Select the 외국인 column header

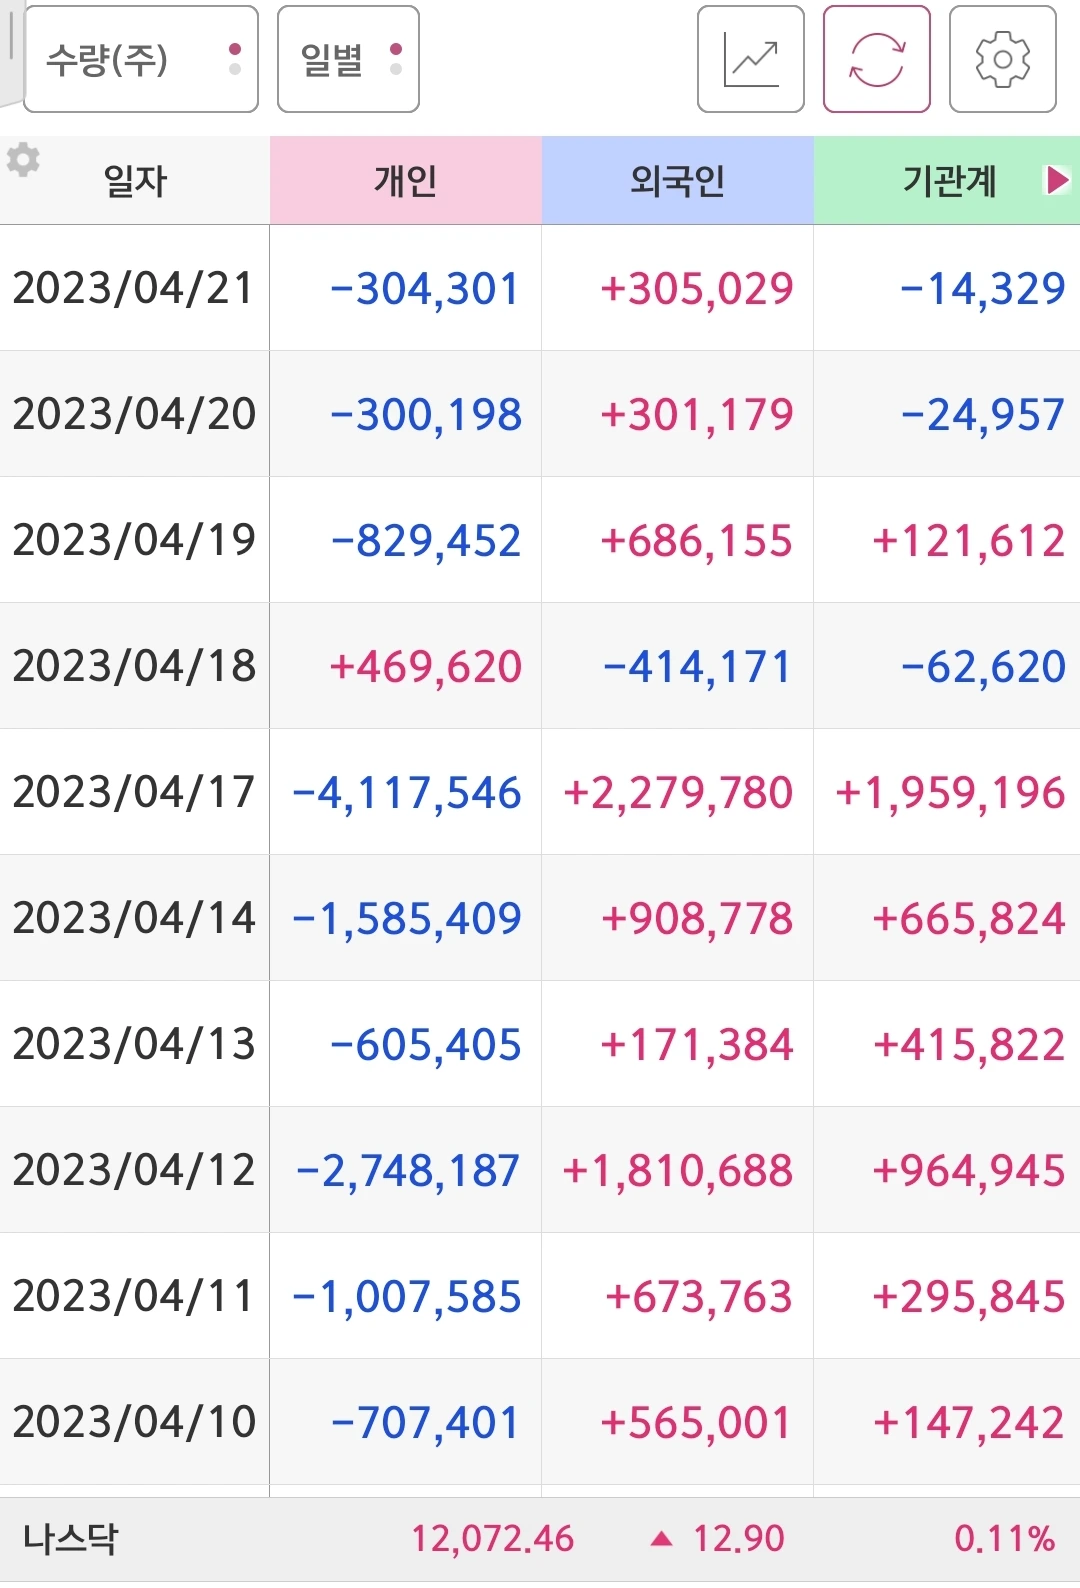[678, 180]
